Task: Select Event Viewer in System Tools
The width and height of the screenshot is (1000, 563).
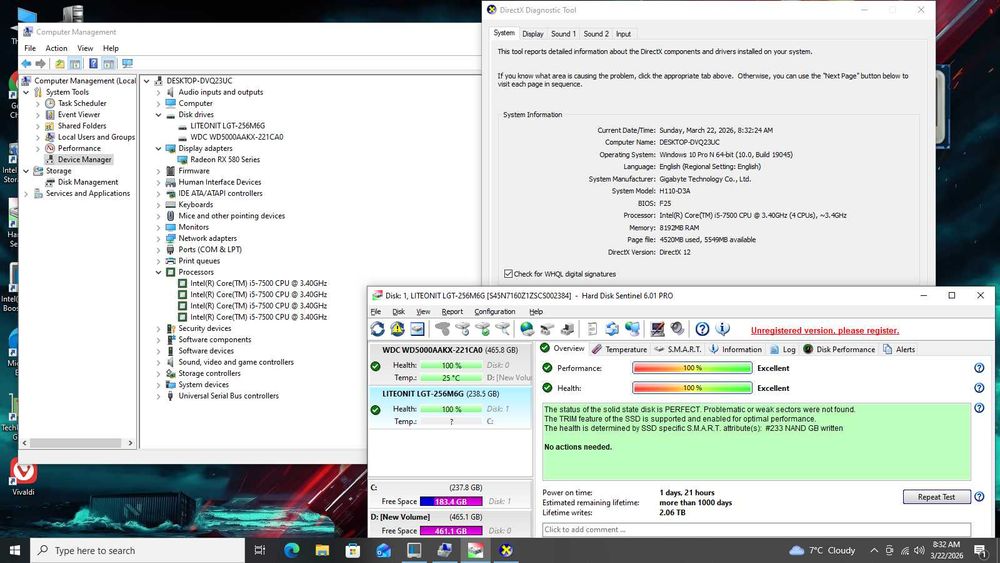Action: (79, 115)
